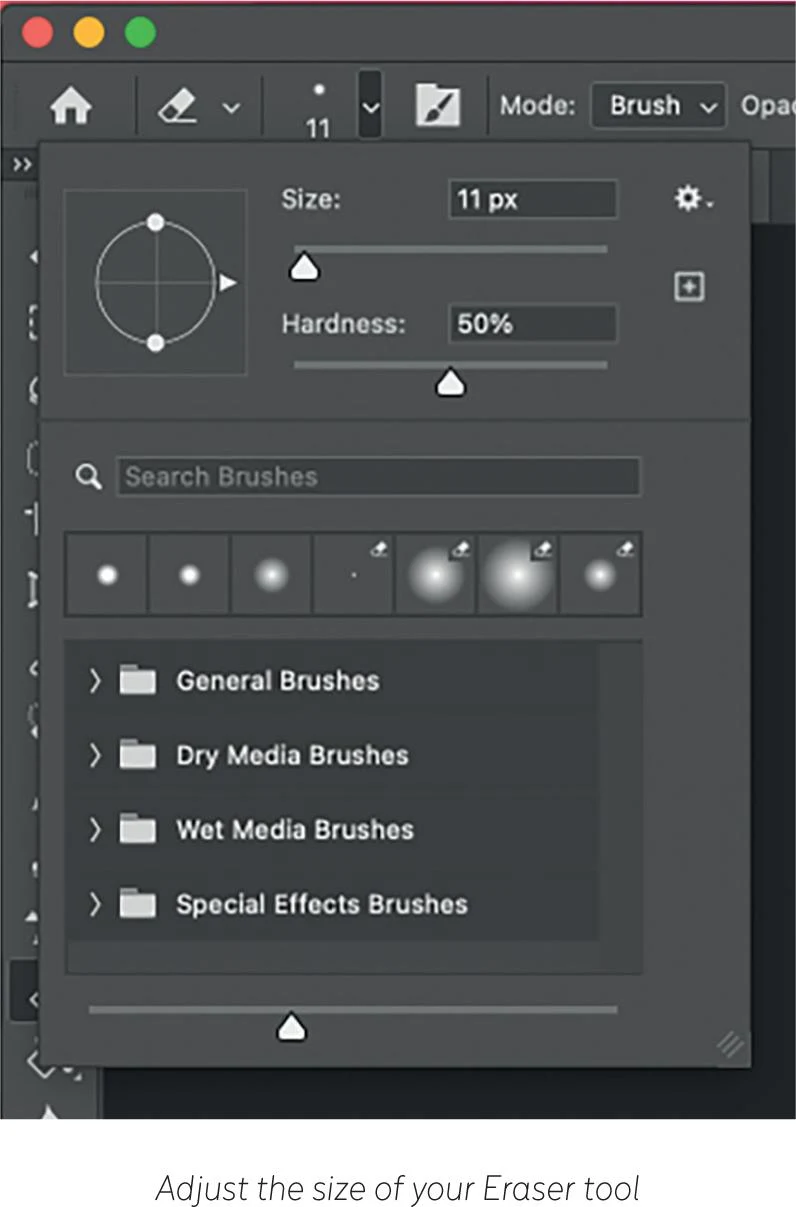Open the Mode dropdown set to Brush
Viewport: 796px width, 1207px height.
click(x=657, y=106)
